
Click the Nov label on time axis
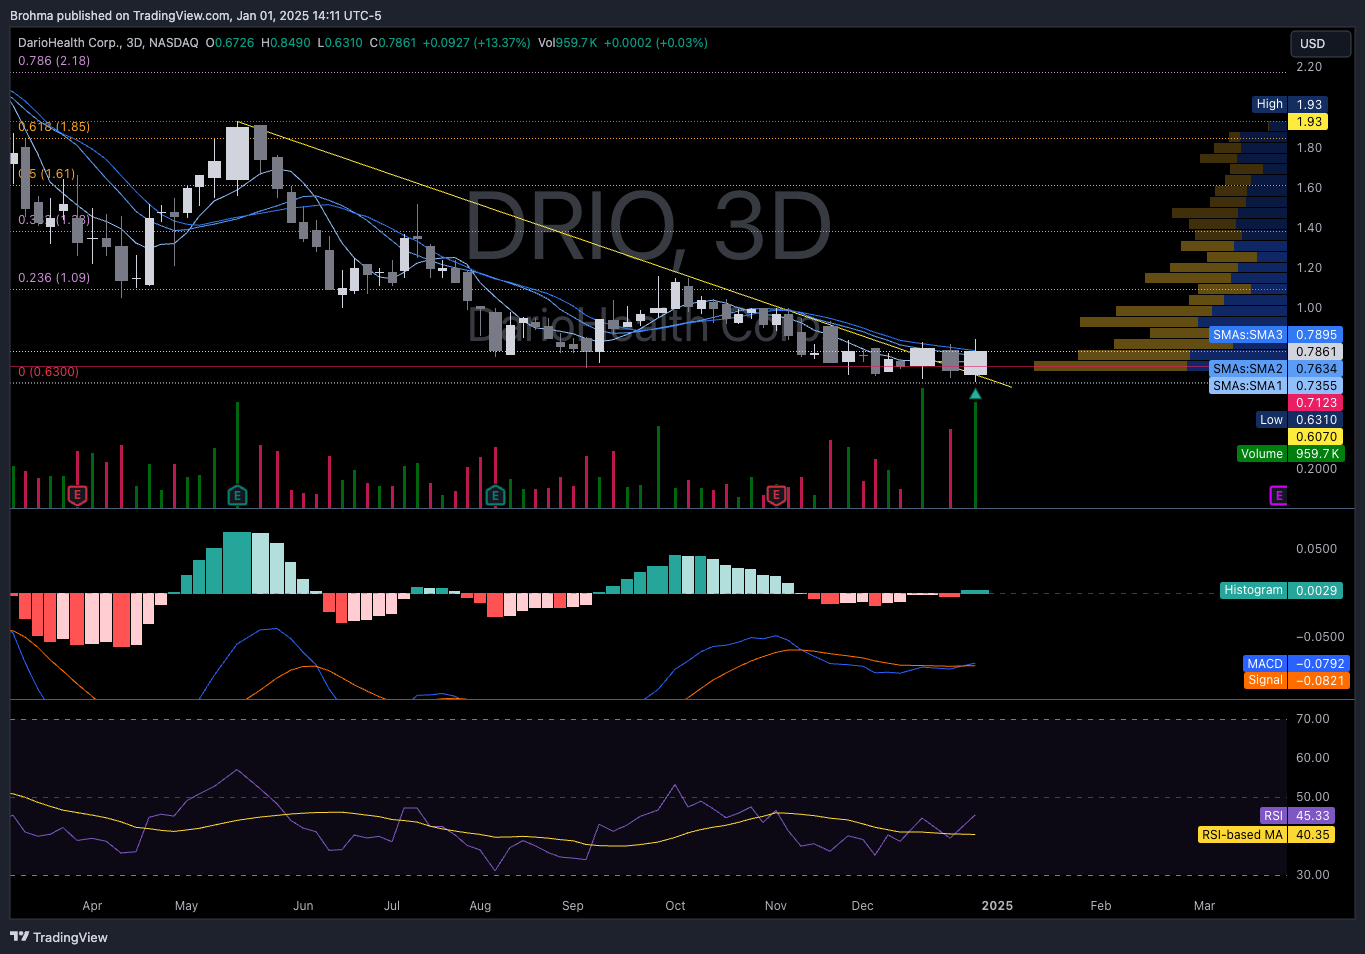[776, 906]
